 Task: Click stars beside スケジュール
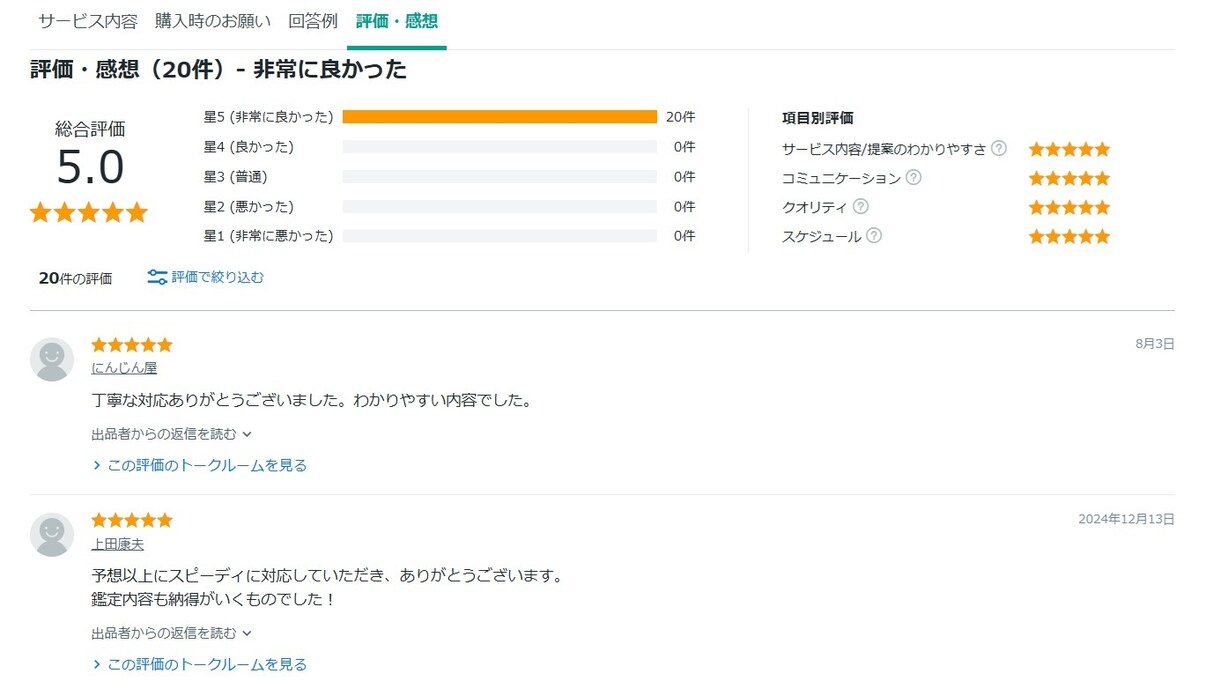(x=1069, y=236)
